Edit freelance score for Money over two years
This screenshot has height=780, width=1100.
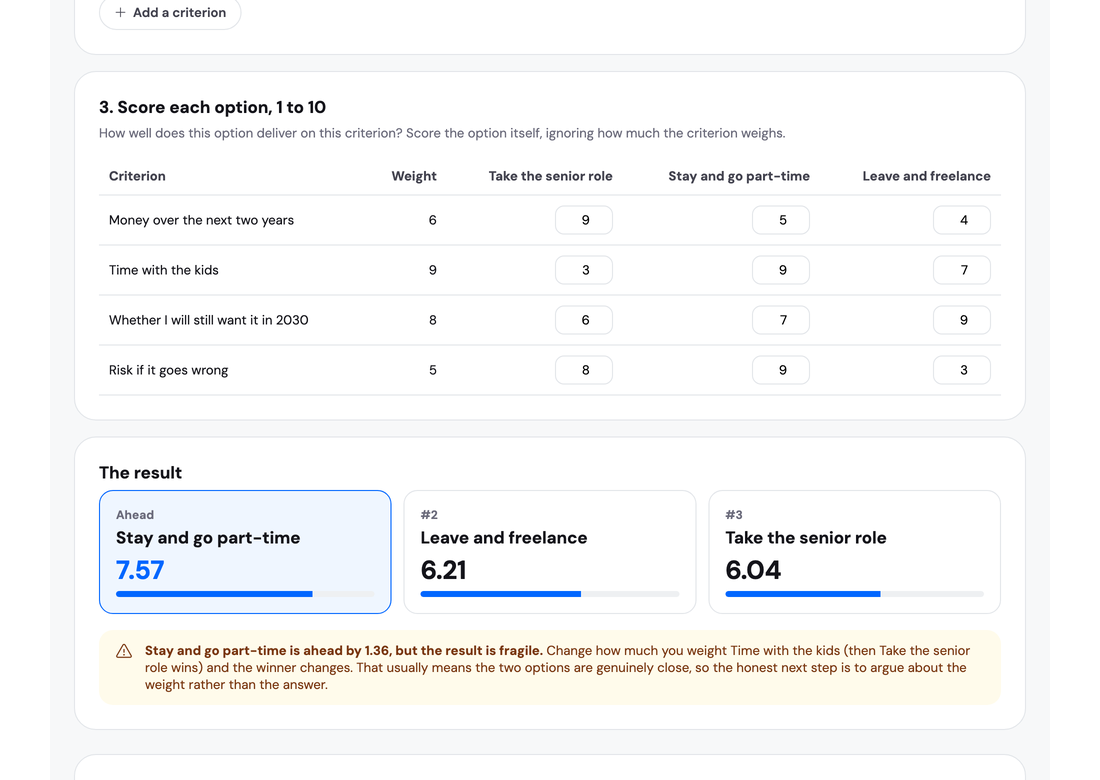[x=962, y=220]
